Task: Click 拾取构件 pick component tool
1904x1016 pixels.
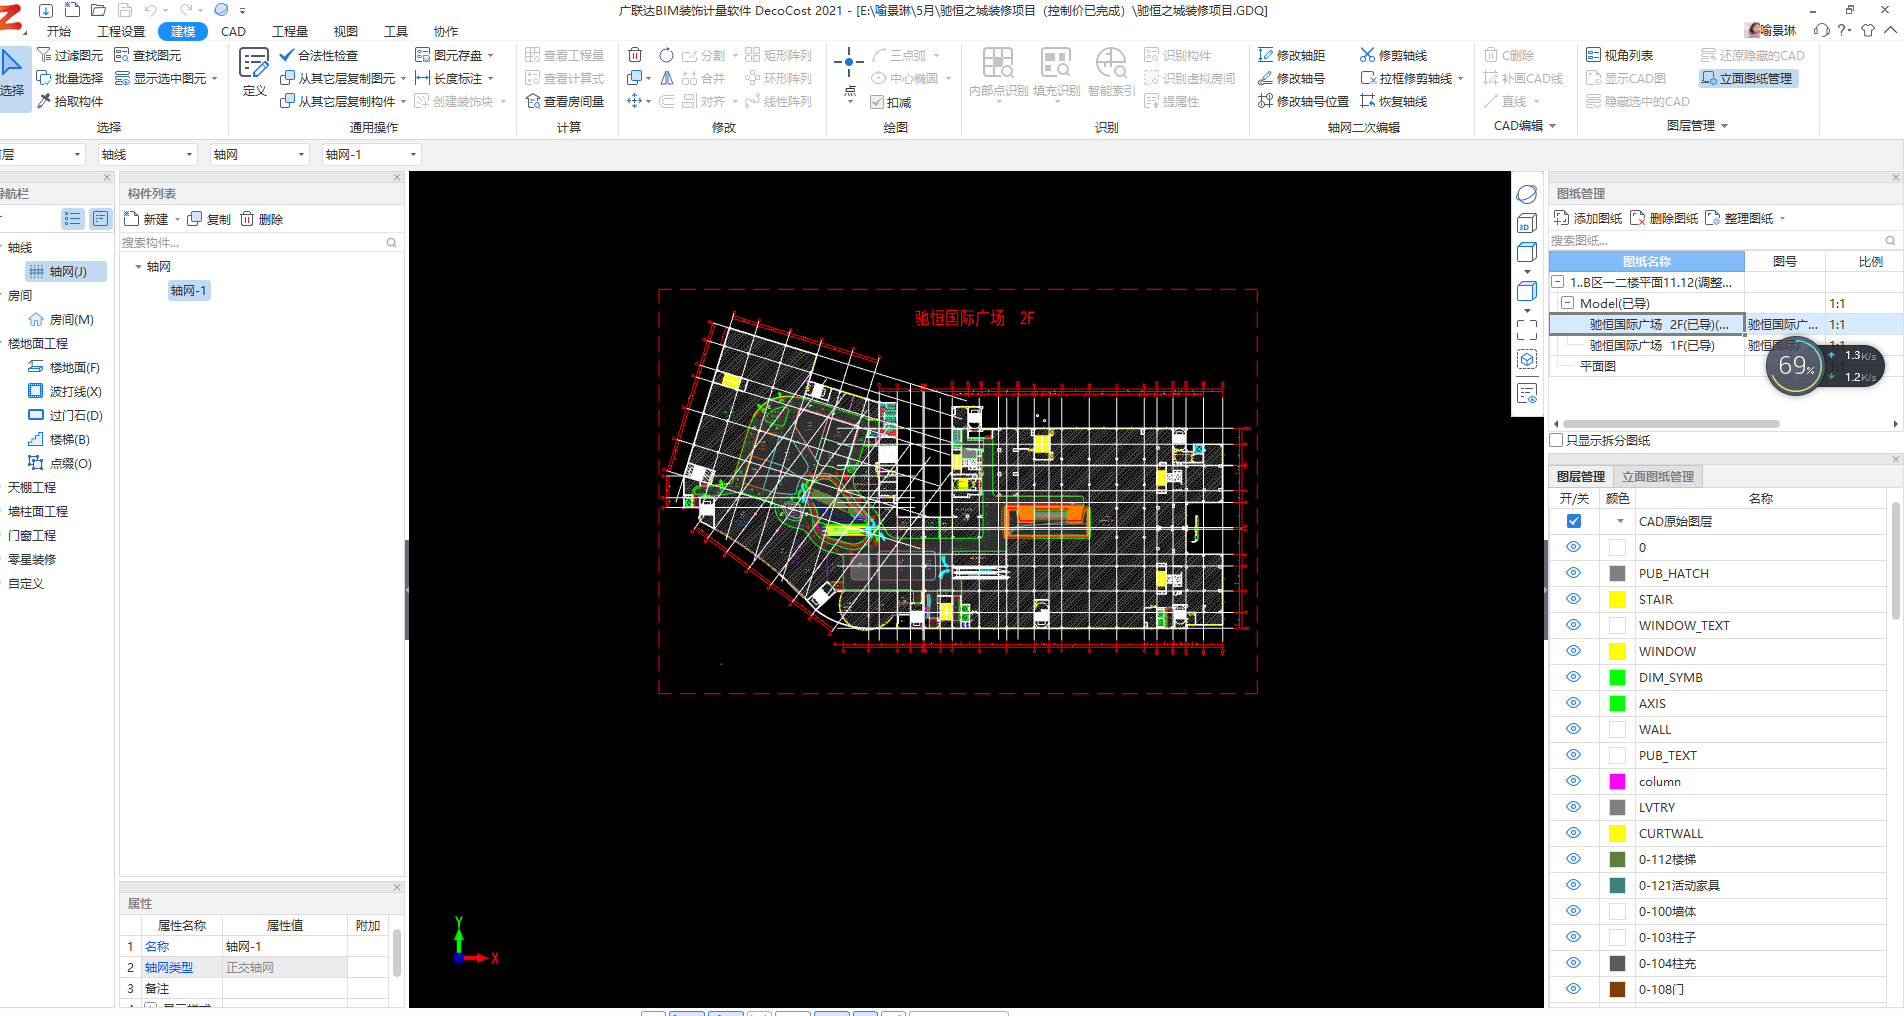Action: pos(70,101)
